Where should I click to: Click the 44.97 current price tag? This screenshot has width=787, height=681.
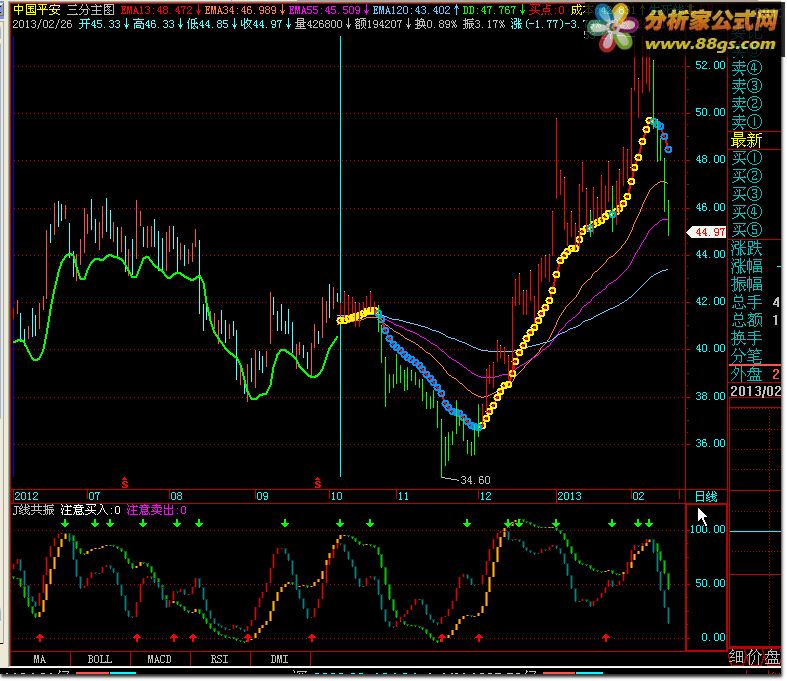707,232
